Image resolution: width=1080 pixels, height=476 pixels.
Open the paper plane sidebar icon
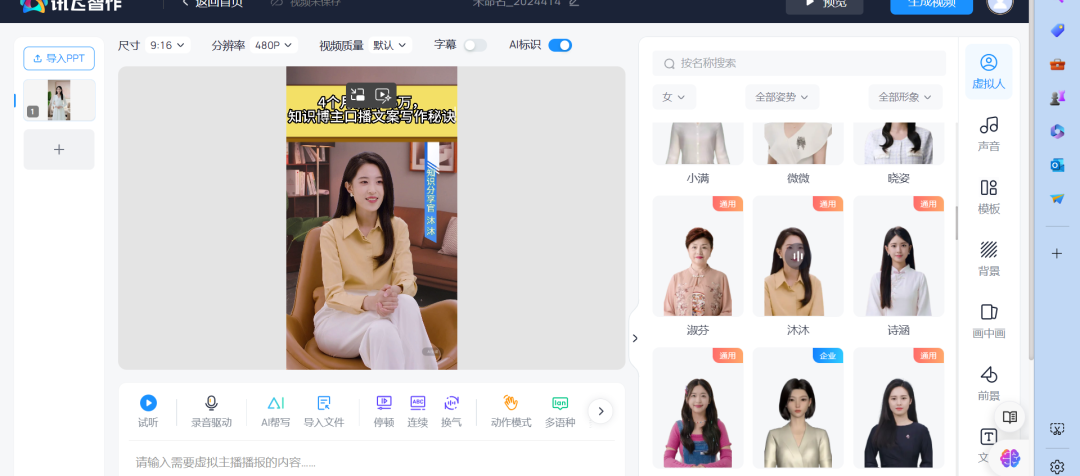[x=1057, y=198]
